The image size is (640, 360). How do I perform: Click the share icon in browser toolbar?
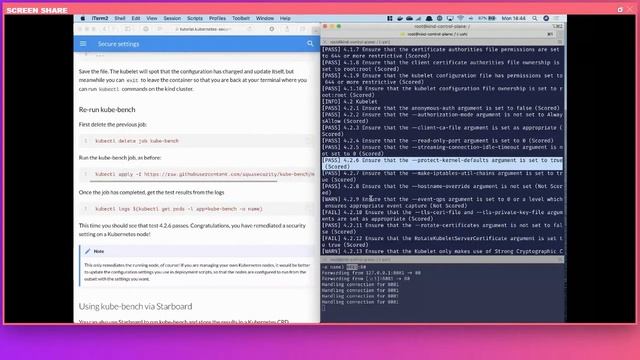tap(287, 29)
